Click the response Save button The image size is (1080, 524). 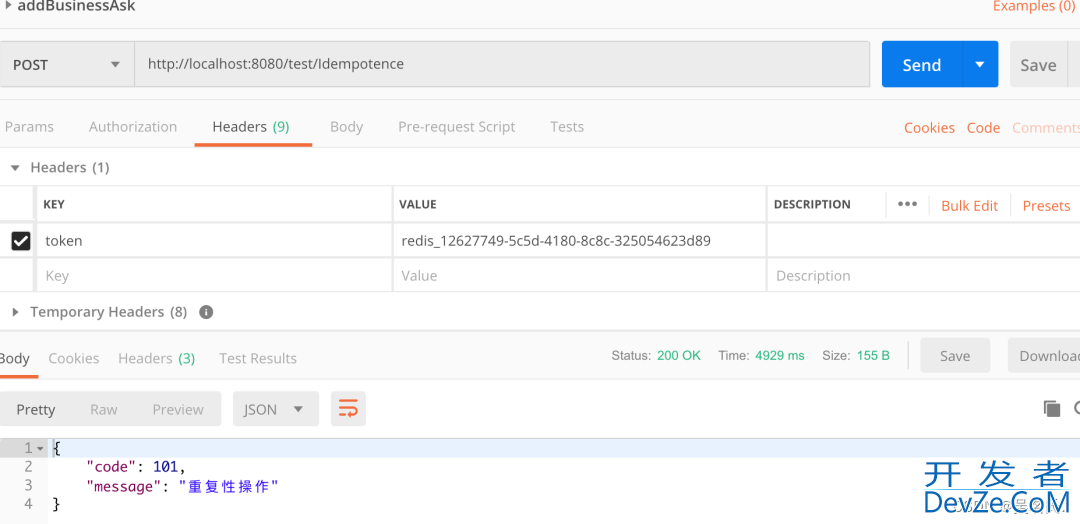(x=955, y=356)
